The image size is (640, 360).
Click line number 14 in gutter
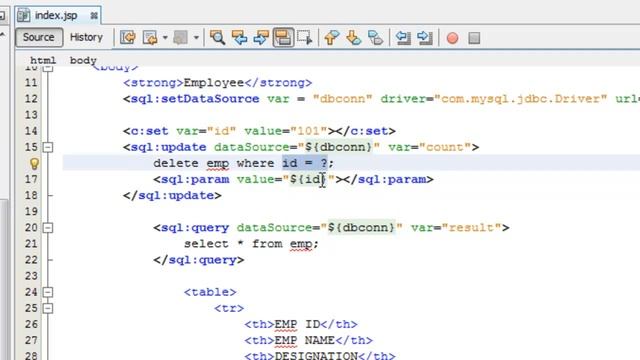(x=31, y=131)
